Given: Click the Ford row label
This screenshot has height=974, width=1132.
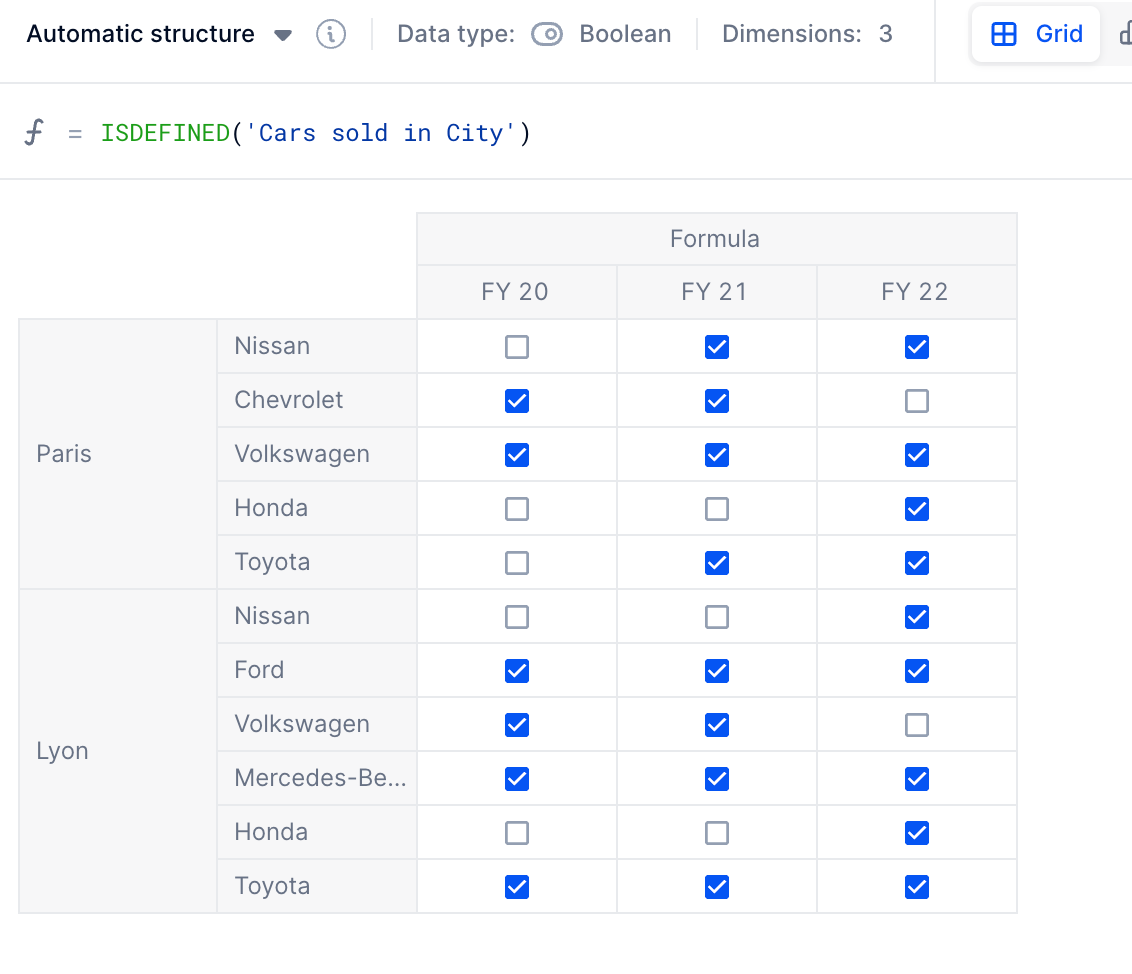Looking at the screenshot, I should 317,670.
